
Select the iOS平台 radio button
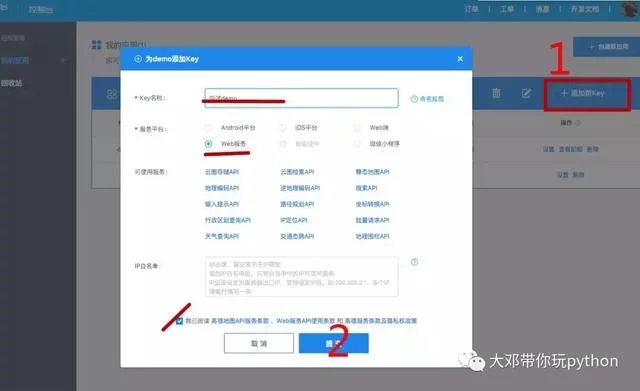coord(282,128)
